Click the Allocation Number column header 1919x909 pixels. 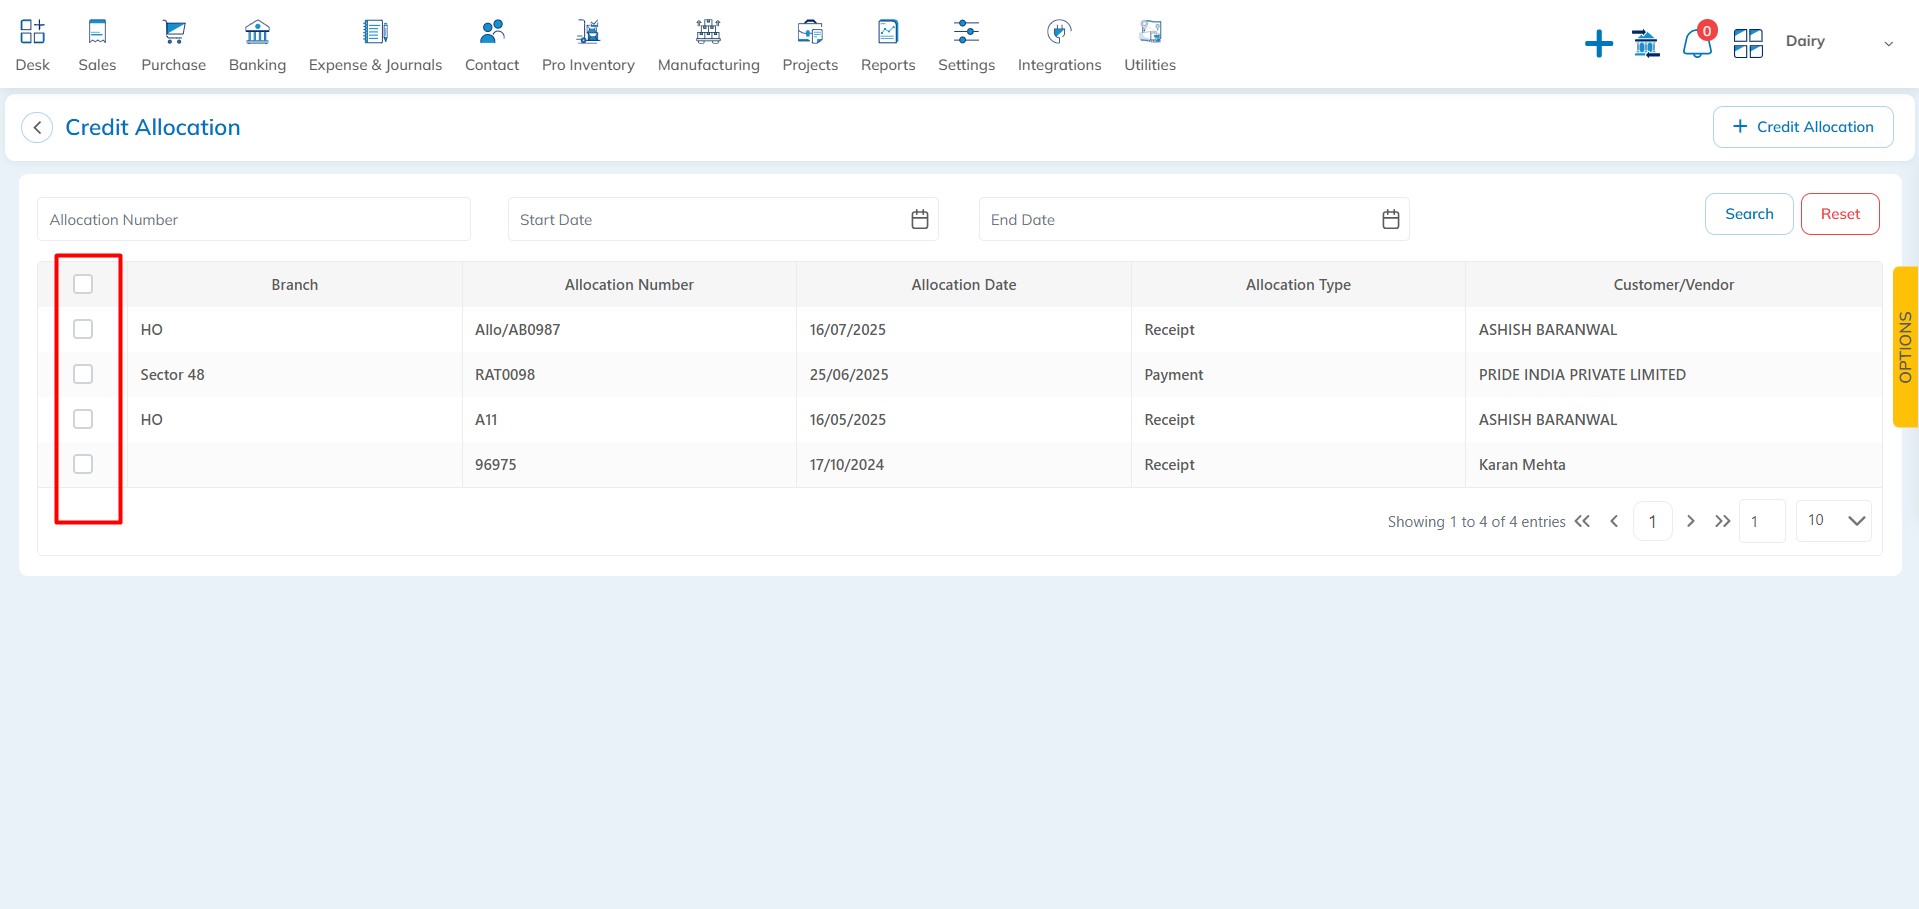629,285
